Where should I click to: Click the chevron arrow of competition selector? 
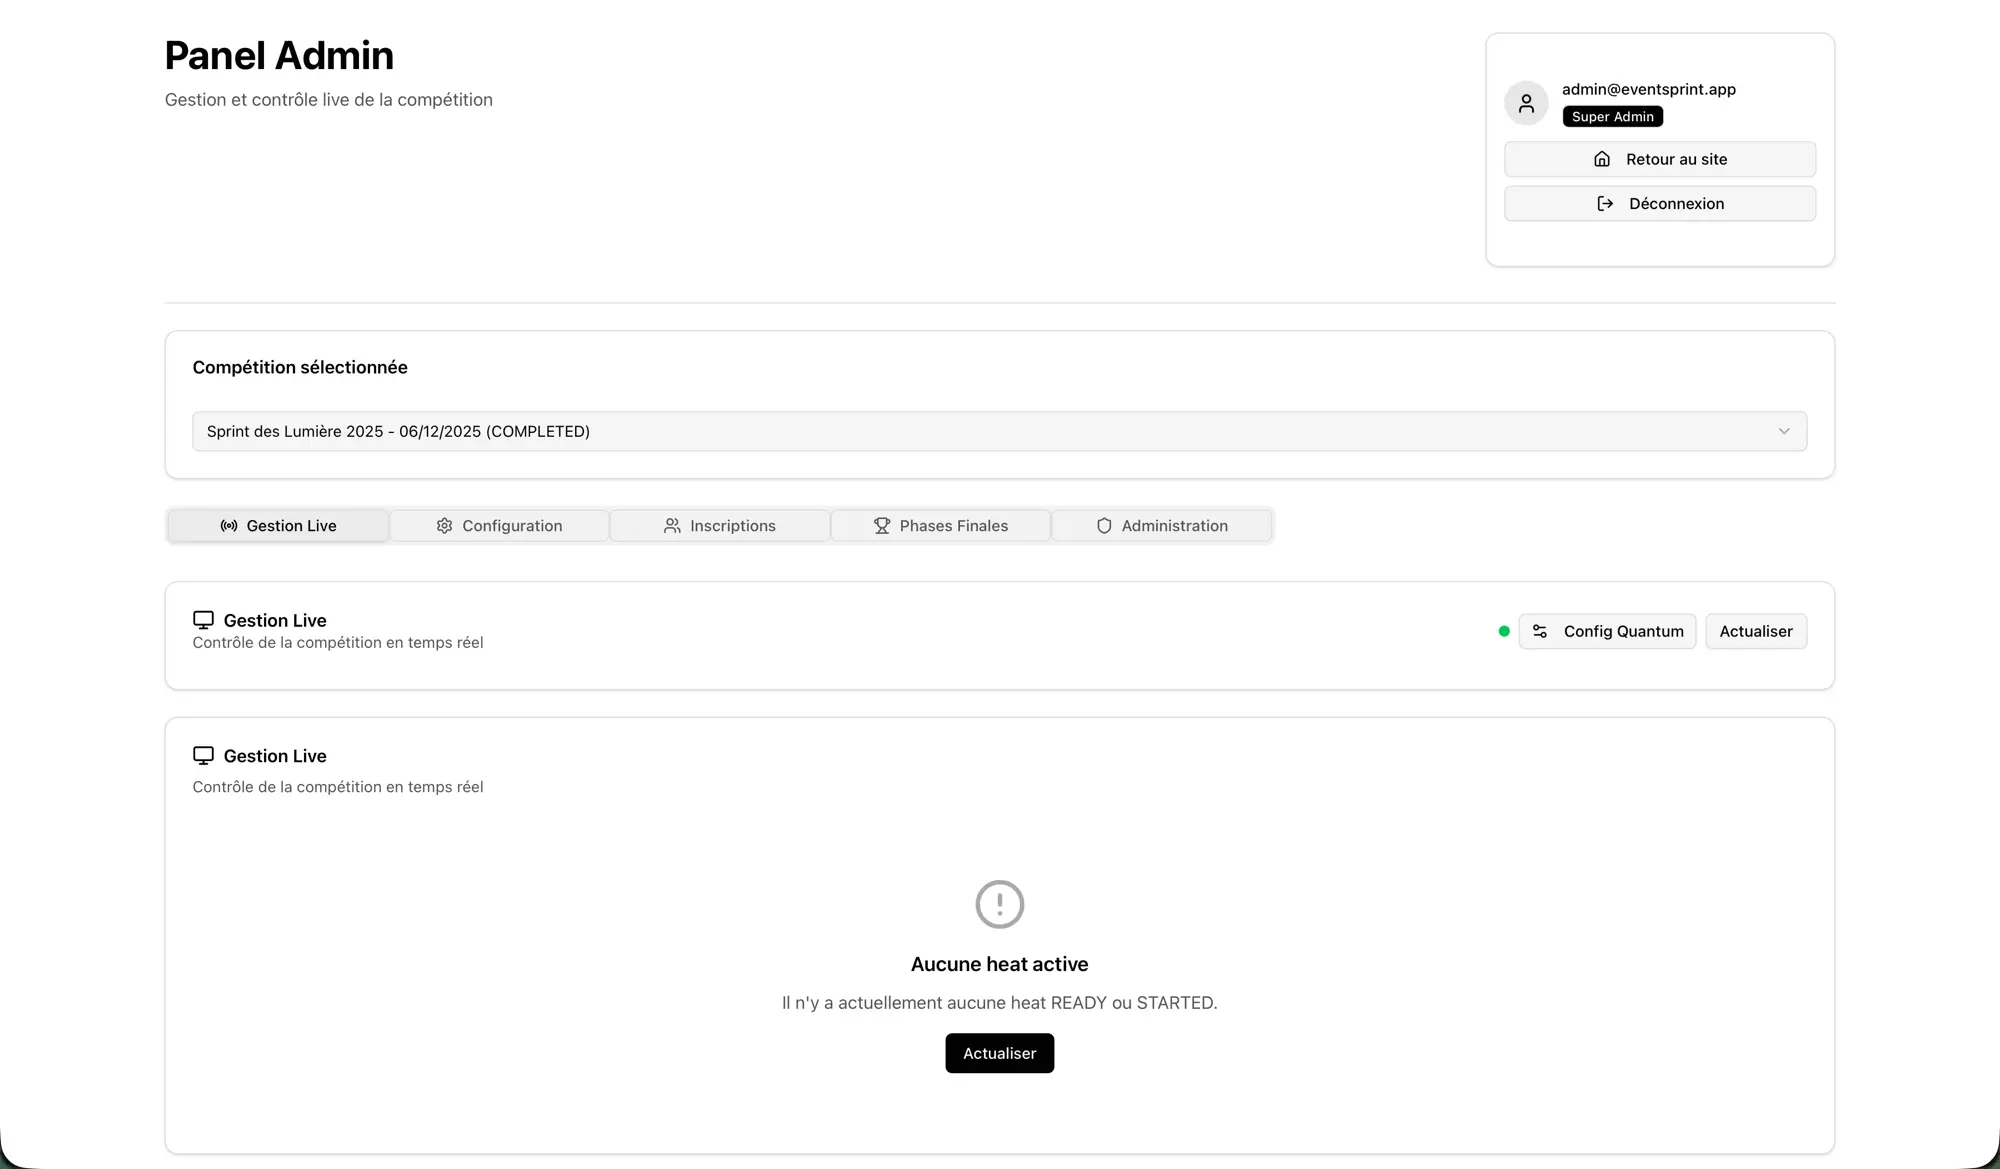coord(1784,431)
